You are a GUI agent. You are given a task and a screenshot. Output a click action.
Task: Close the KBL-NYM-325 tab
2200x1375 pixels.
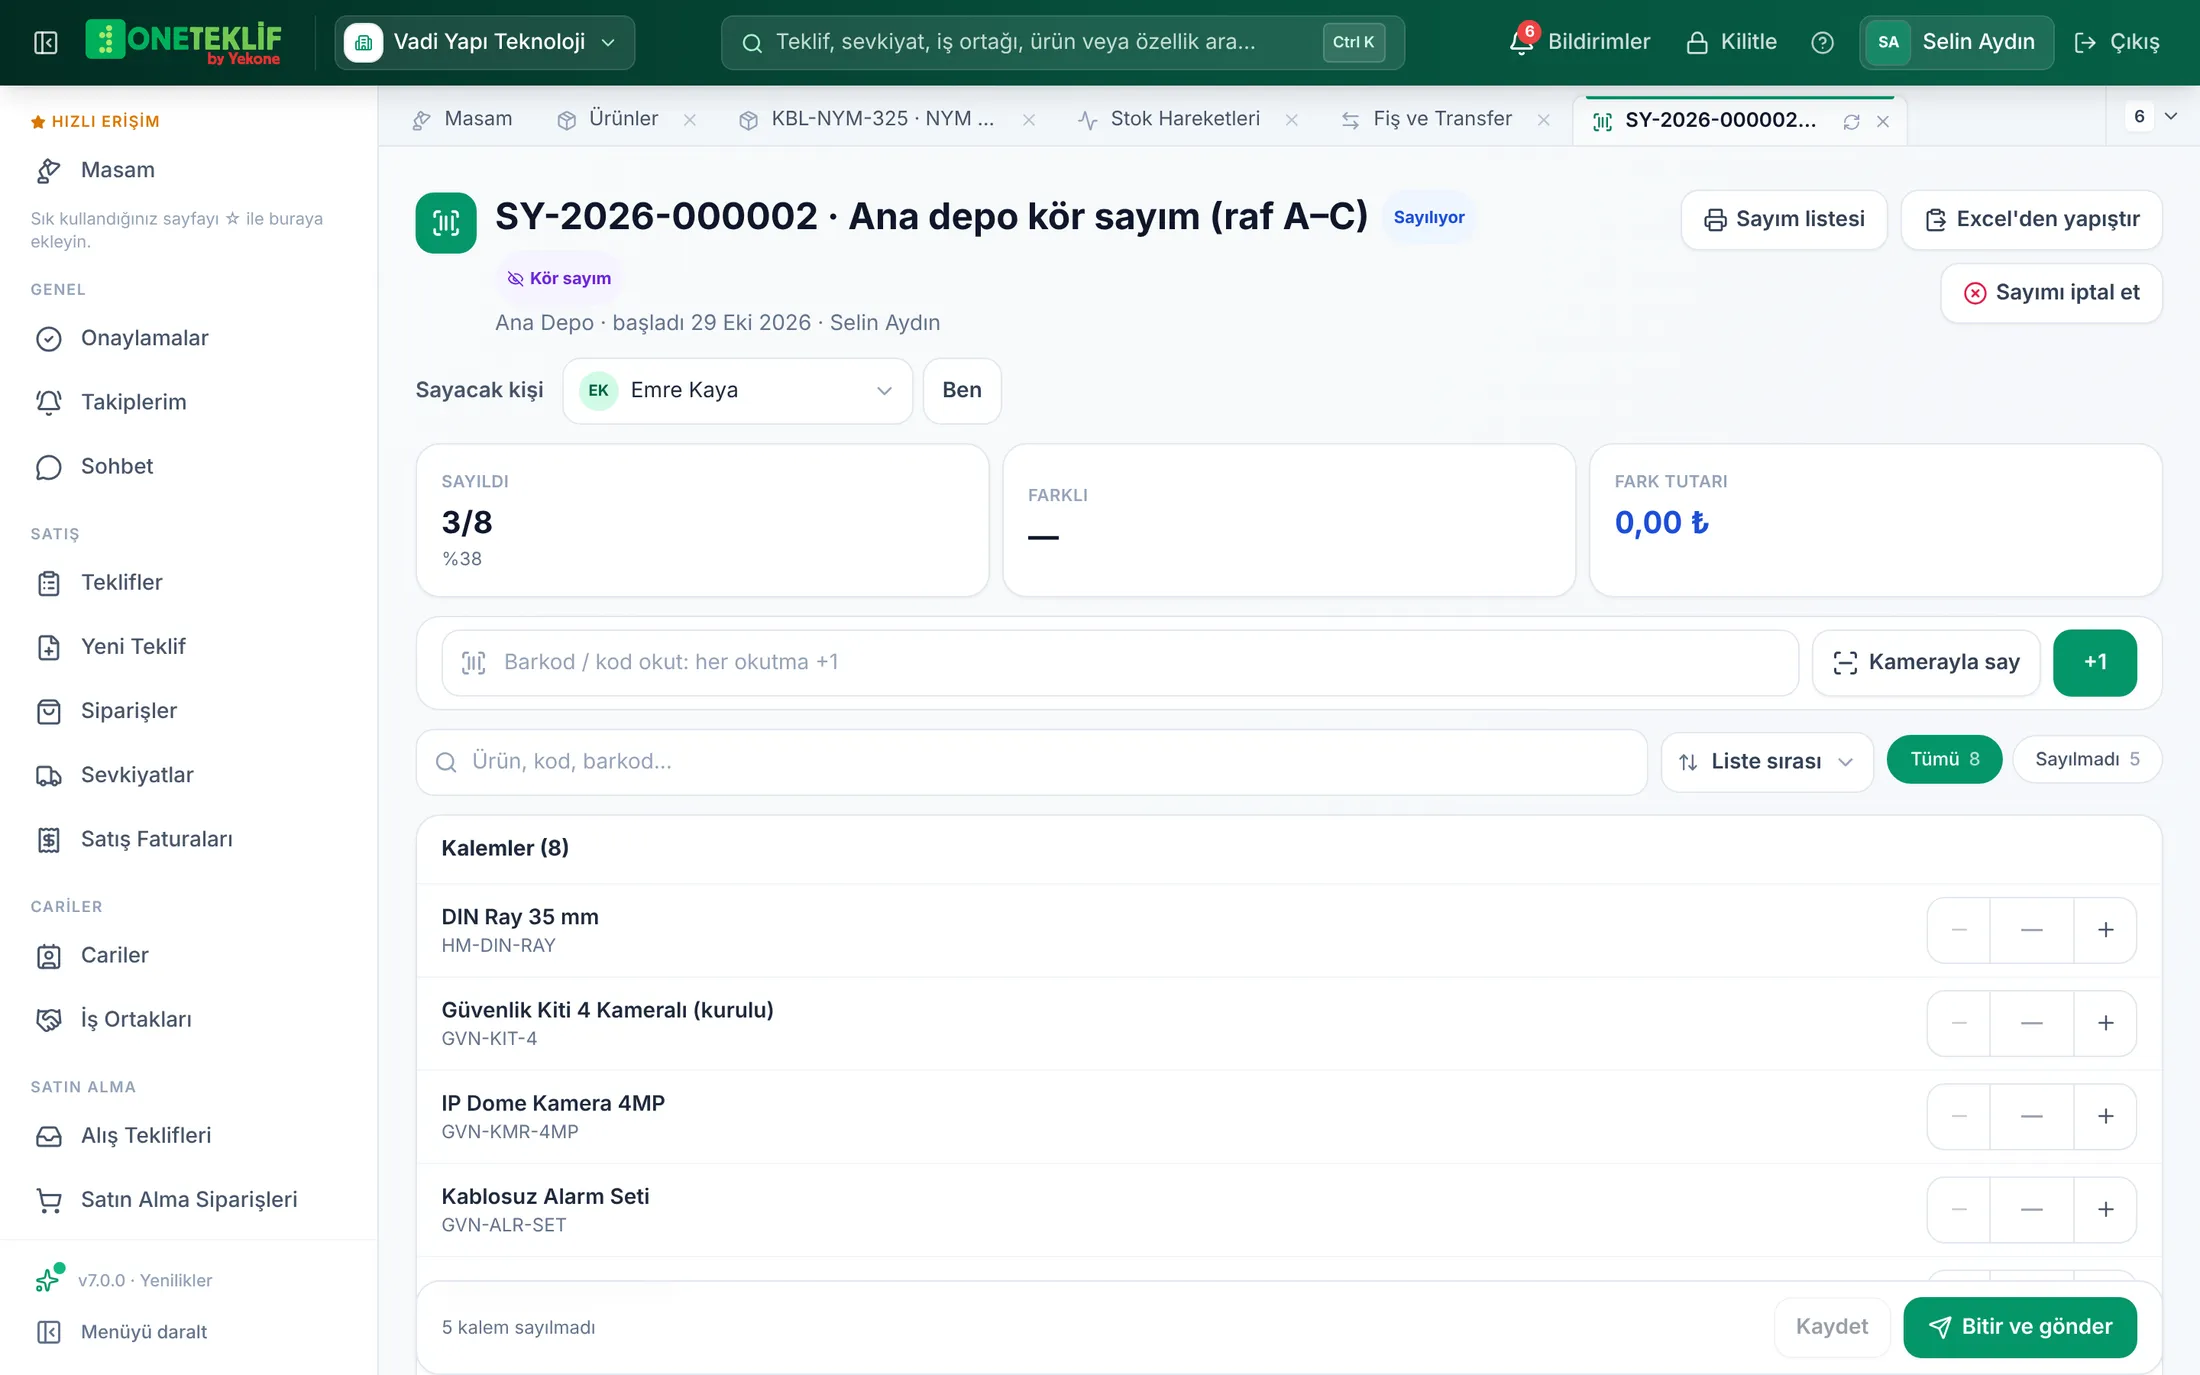tap(1029, 120)
